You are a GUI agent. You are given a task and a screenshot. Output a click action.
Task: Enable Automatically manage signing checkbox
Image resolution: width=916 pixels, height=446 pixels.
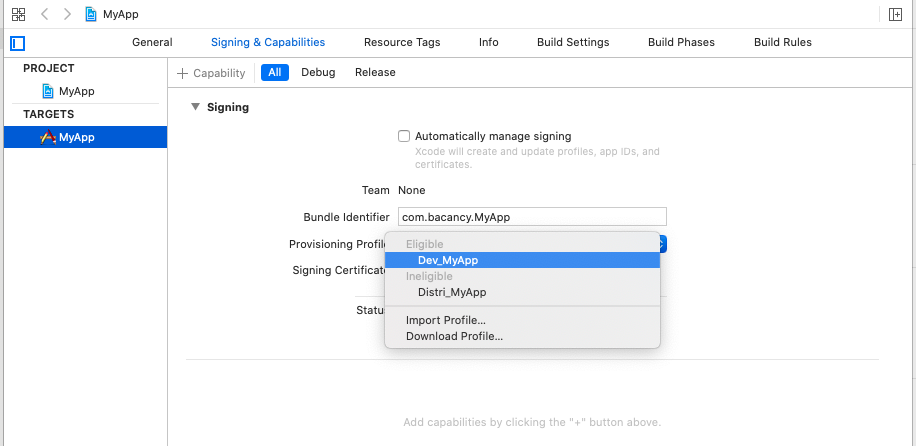pyautogui.click(x=404, y=136)
